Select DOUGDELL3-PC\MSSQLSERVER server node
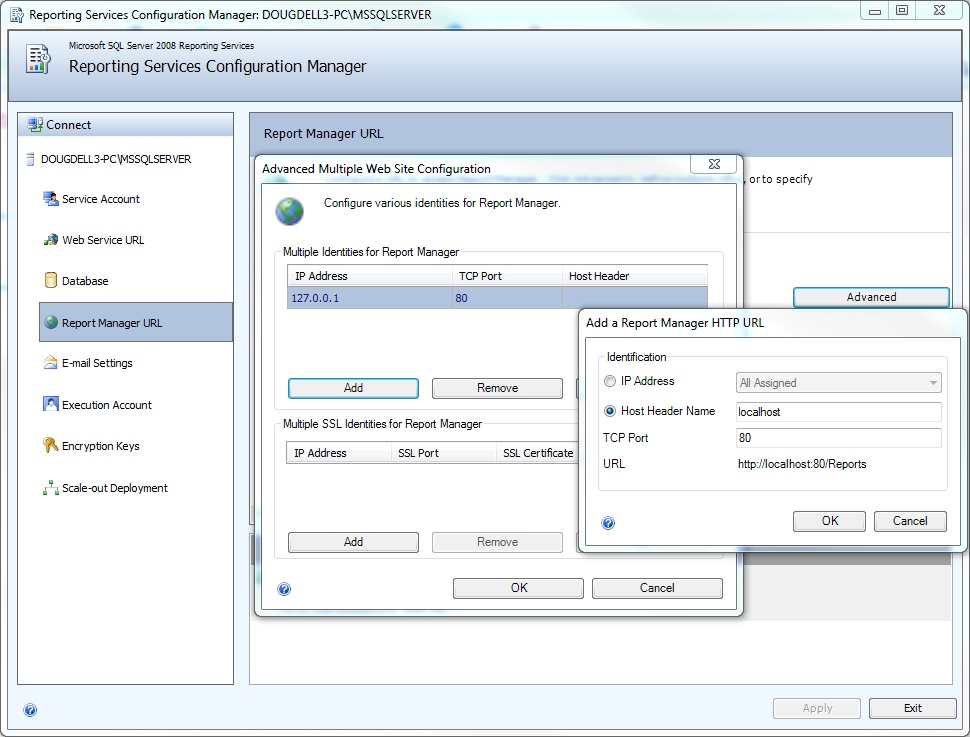Screen dimensions: 970x737 click(116, 159)
